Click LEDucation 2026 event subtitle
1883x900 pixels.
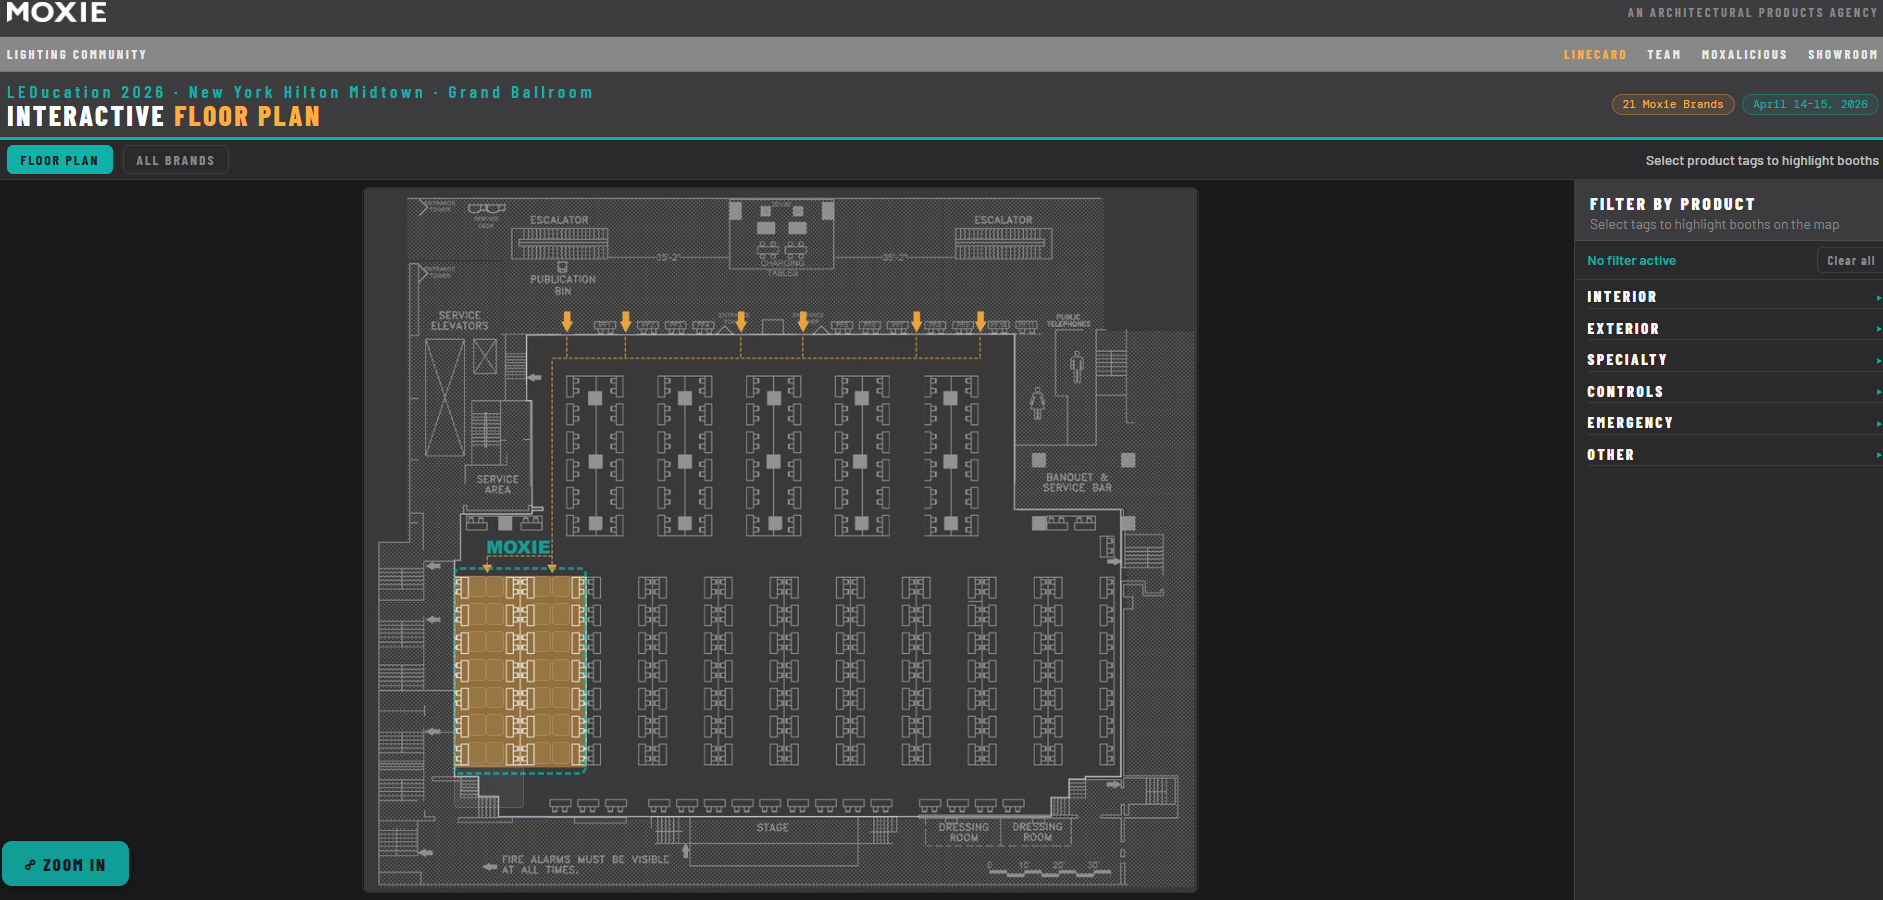point(300,93)
